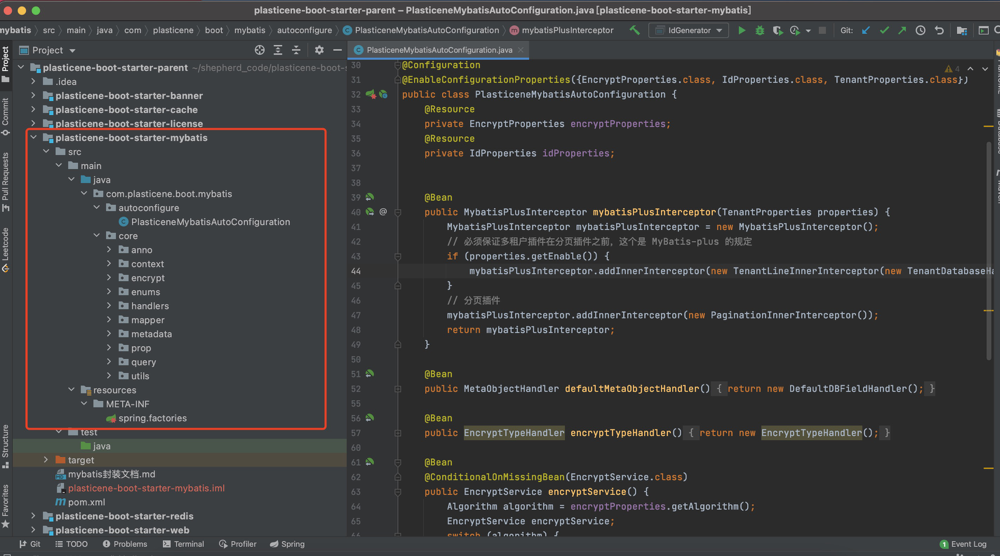Open the TODO tool window
The height and width of the screenshot is (556, 1000).
(71, 544)
